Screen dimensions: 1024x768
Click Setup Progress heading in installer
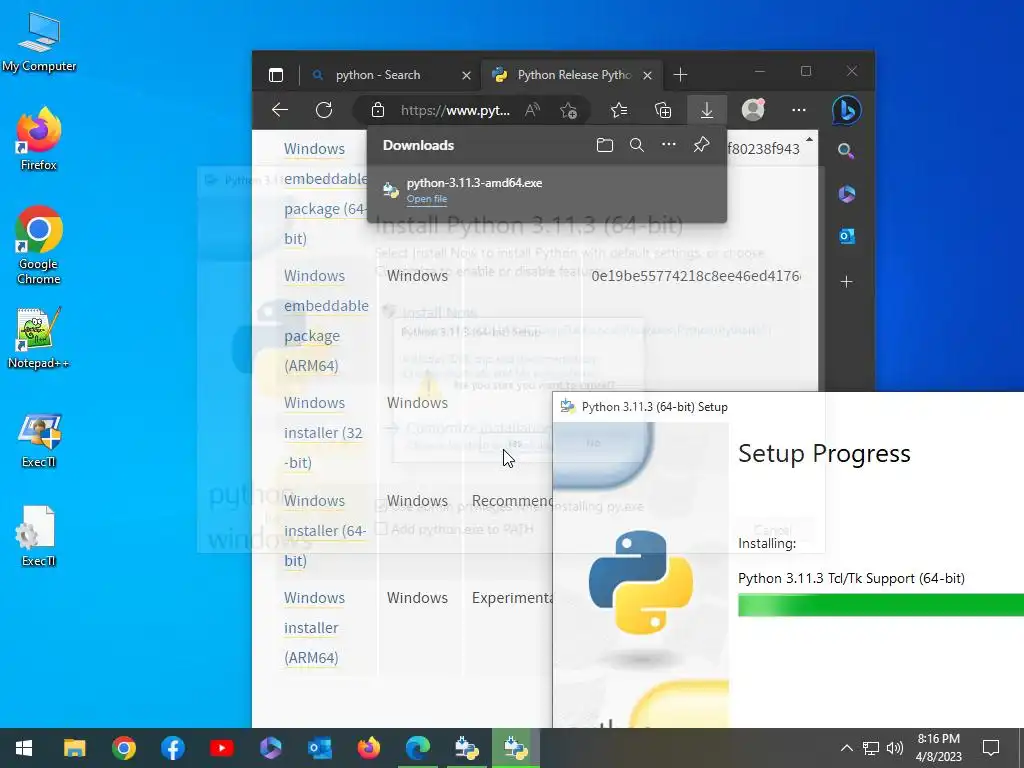824,454
